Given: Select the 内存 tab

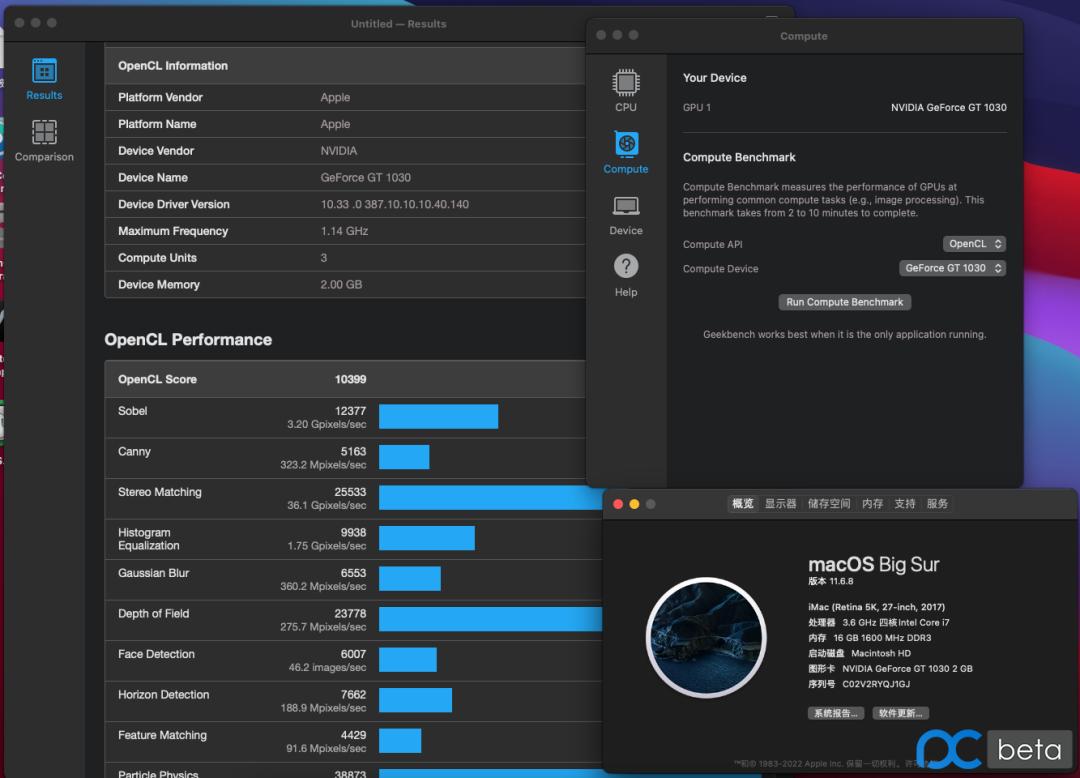Looking at the screenshot, I should [873, 504].
